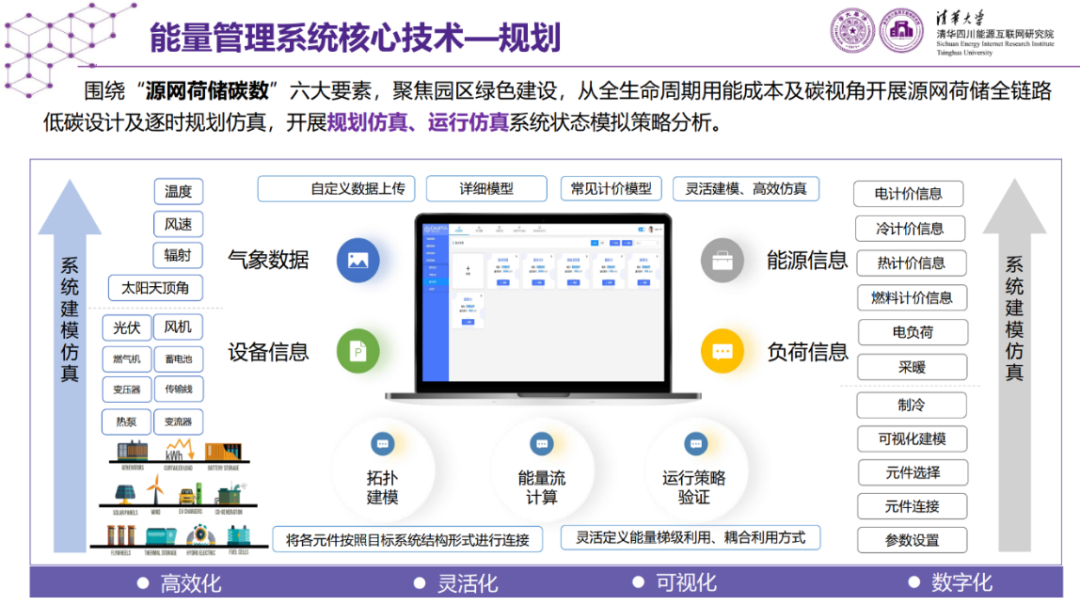Image resolution: width=1080 pixels, height=605 pixels.
Task: Open 常见计价模型
Action: point(609,188)
